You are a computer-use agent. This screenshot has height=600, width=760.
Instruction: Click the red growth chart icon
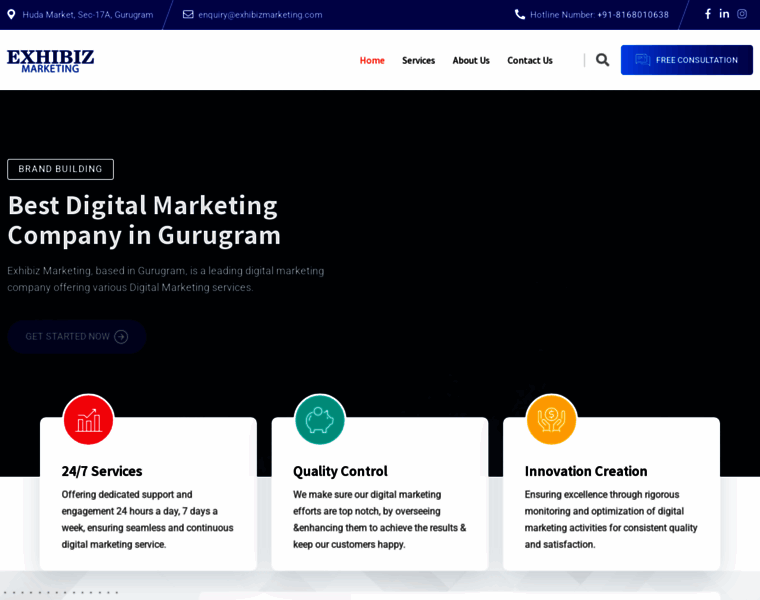[88, 419]
